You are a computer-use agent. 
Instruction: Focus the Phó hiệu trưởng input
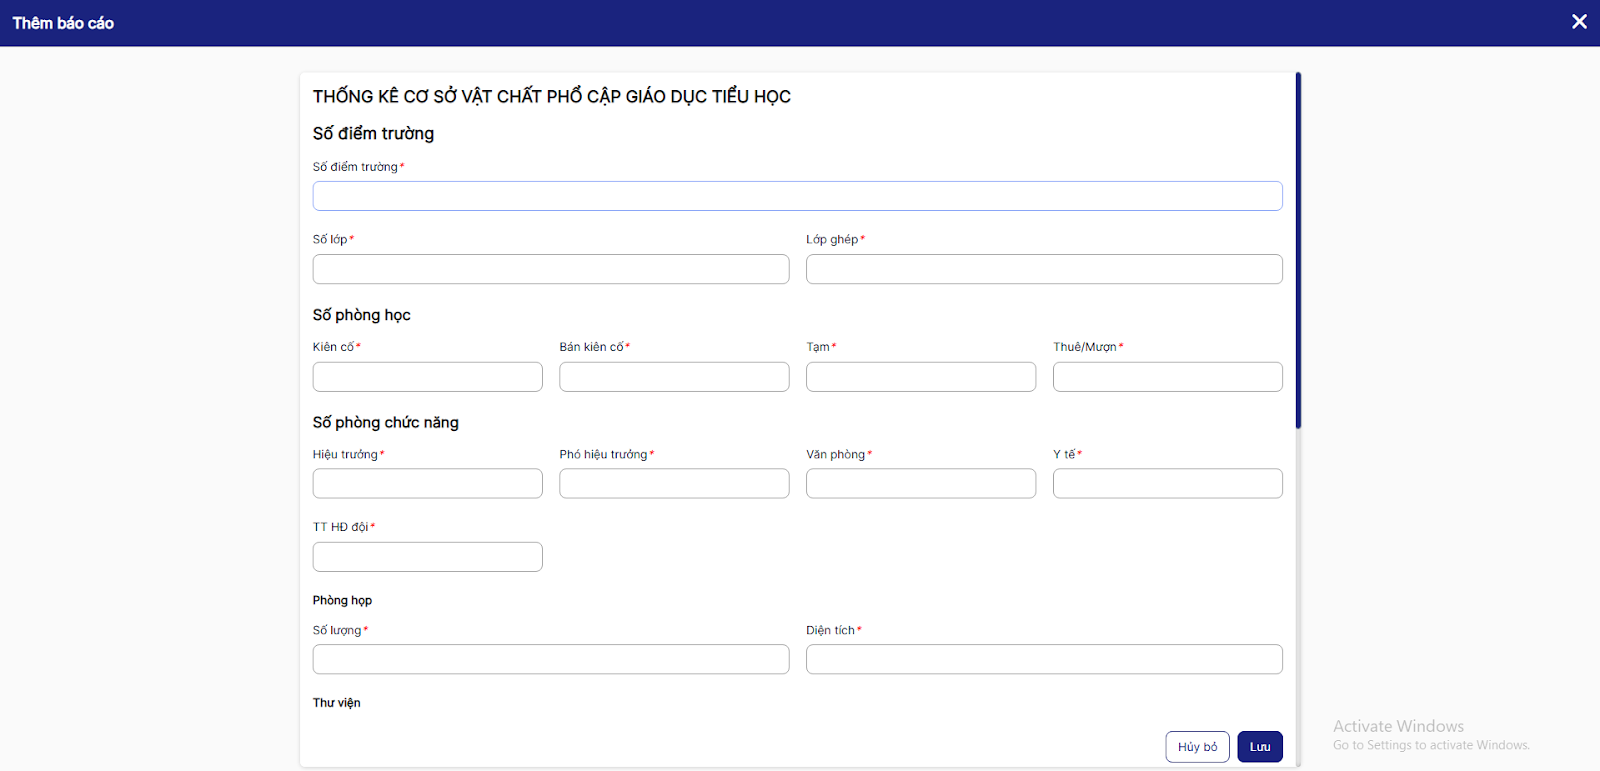(674, 484)
